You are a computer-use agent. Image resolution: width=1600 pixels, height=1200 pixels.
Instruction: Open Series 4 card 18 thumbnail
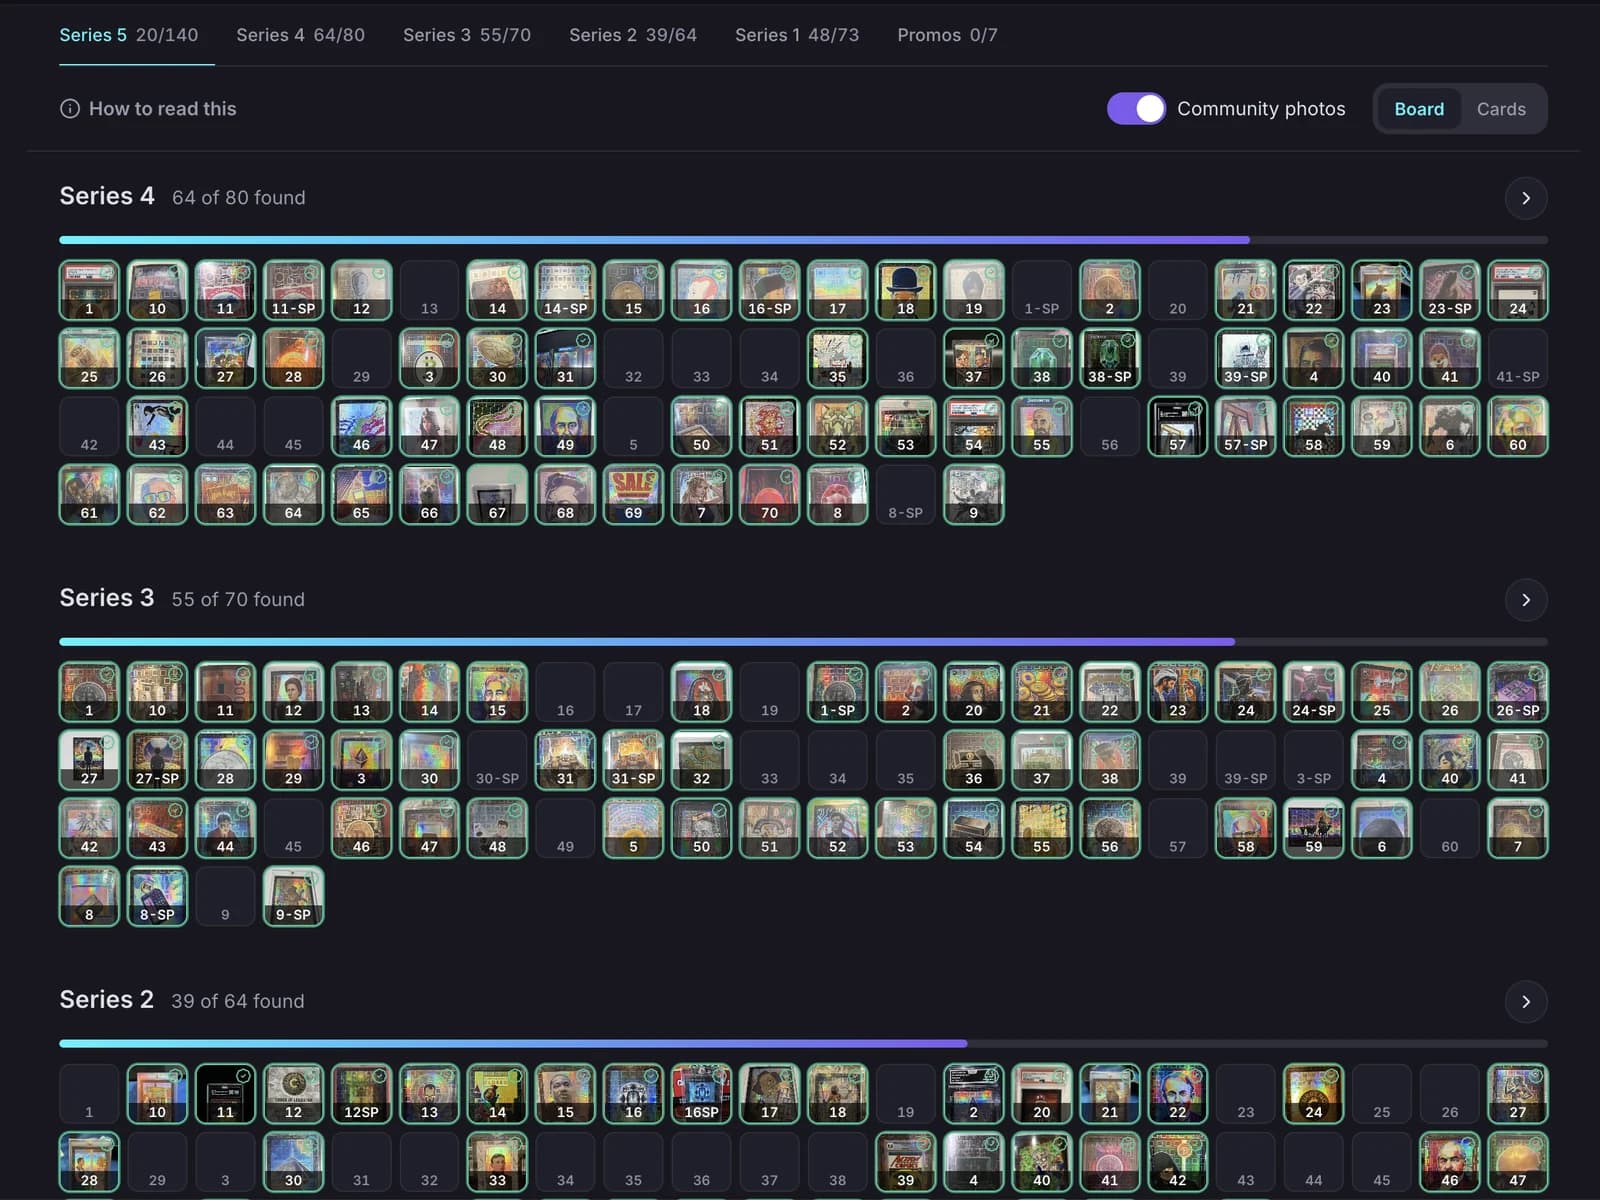[x=906, y=290]
